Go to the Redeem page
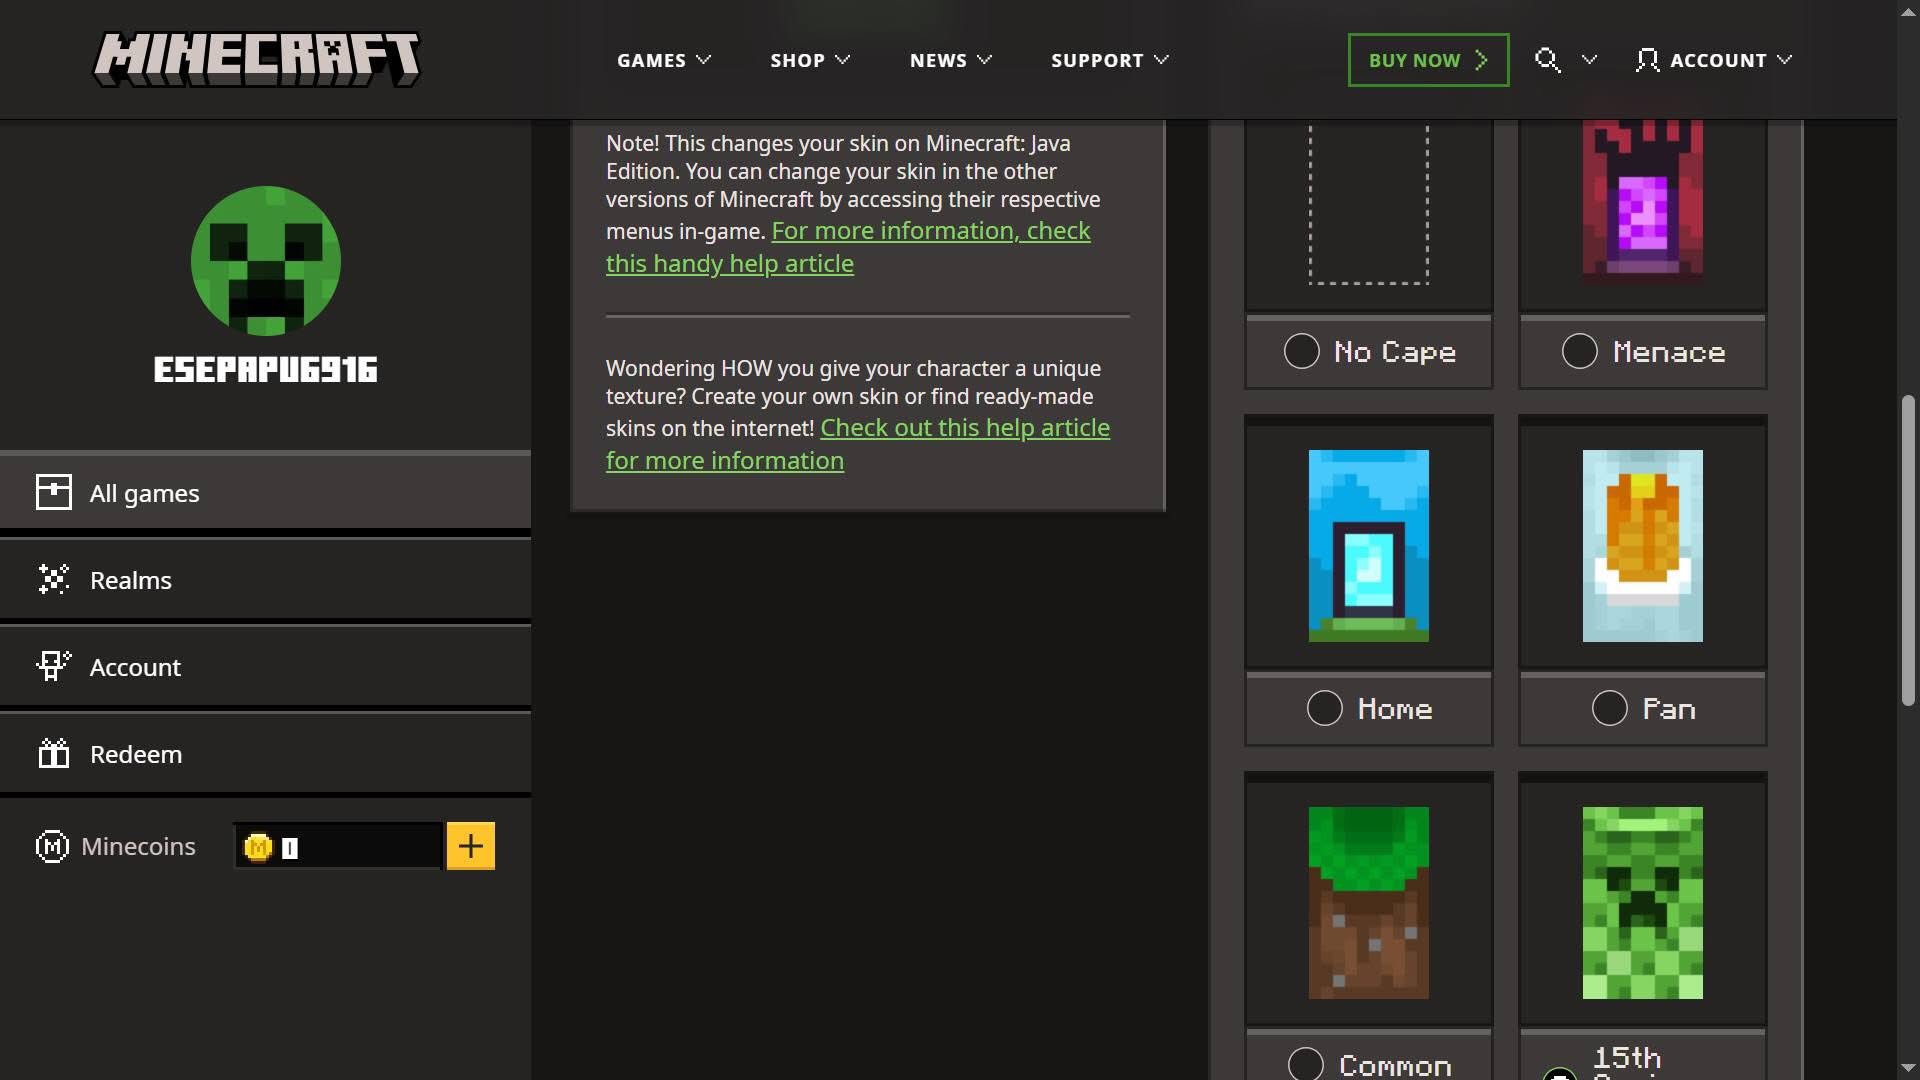 point(265,753)
